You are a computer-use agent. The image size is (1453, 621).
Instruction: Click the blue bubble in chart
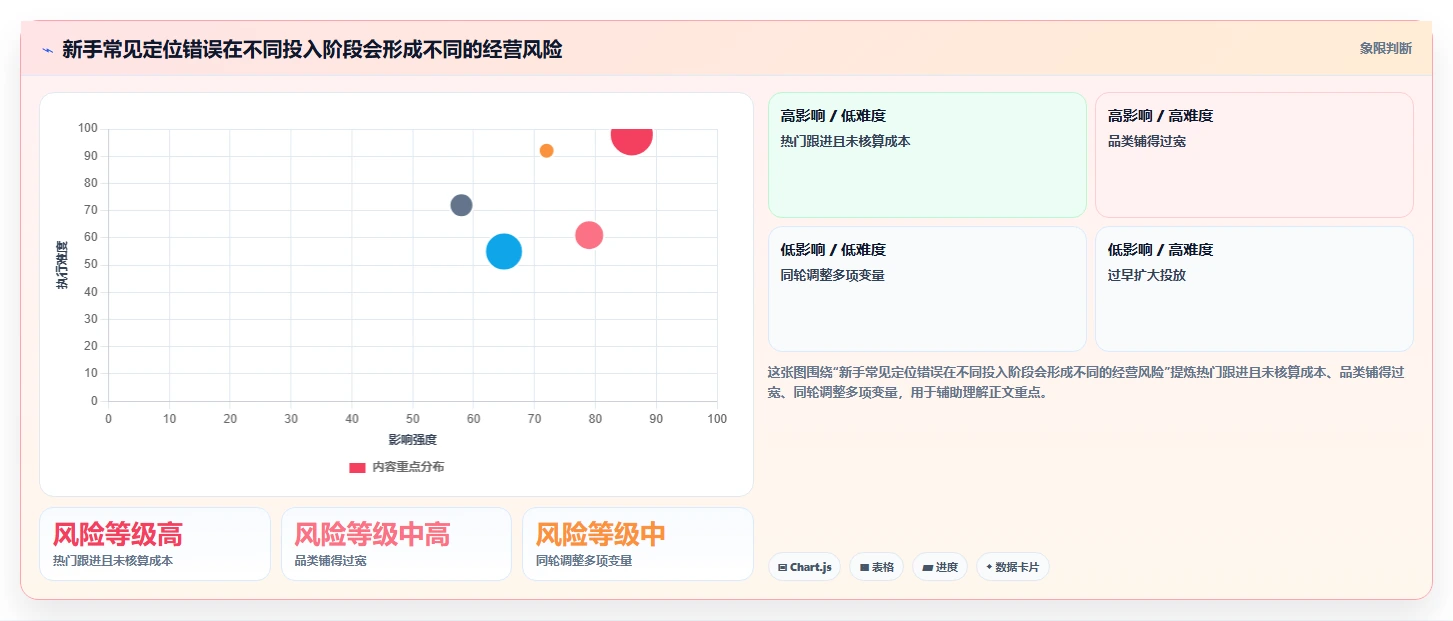(504, 251)
